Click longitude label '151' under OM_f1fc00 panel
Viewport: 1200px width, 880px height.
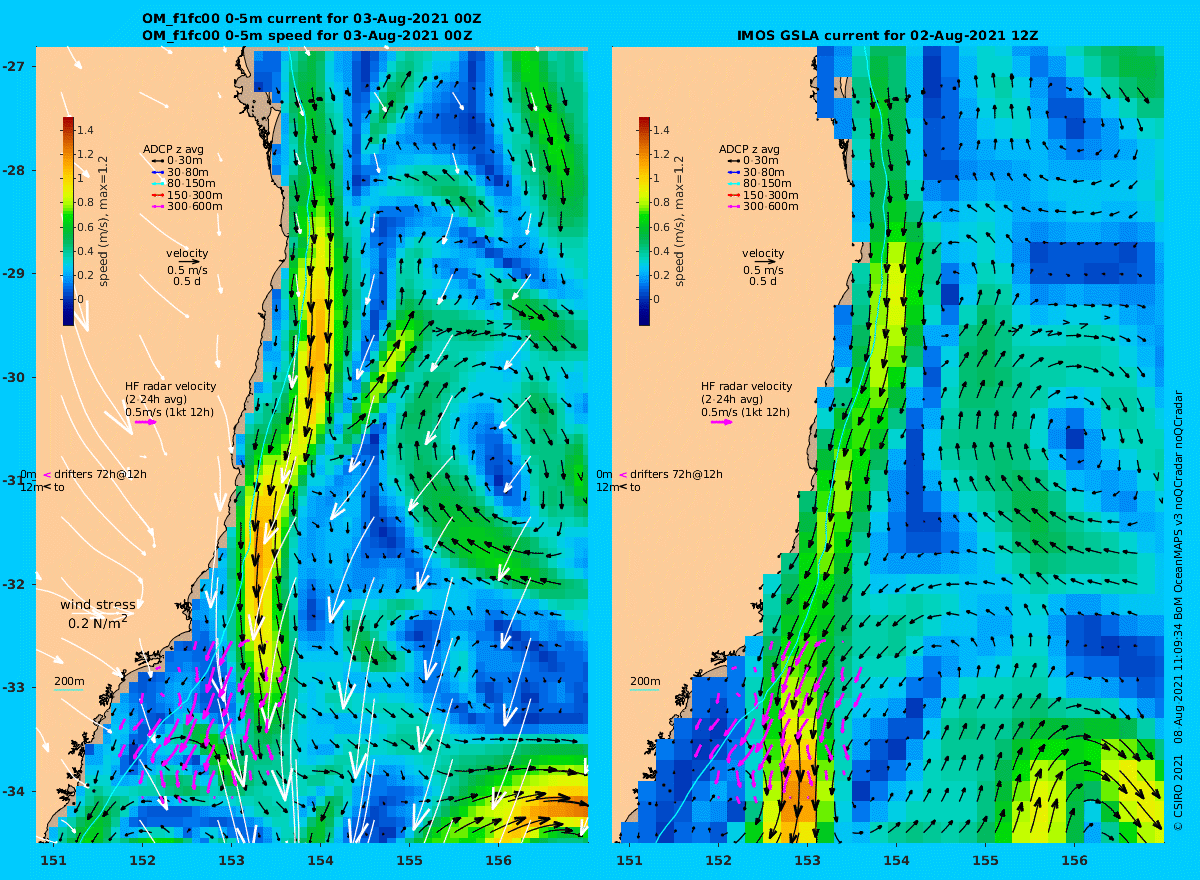[53, 860]
